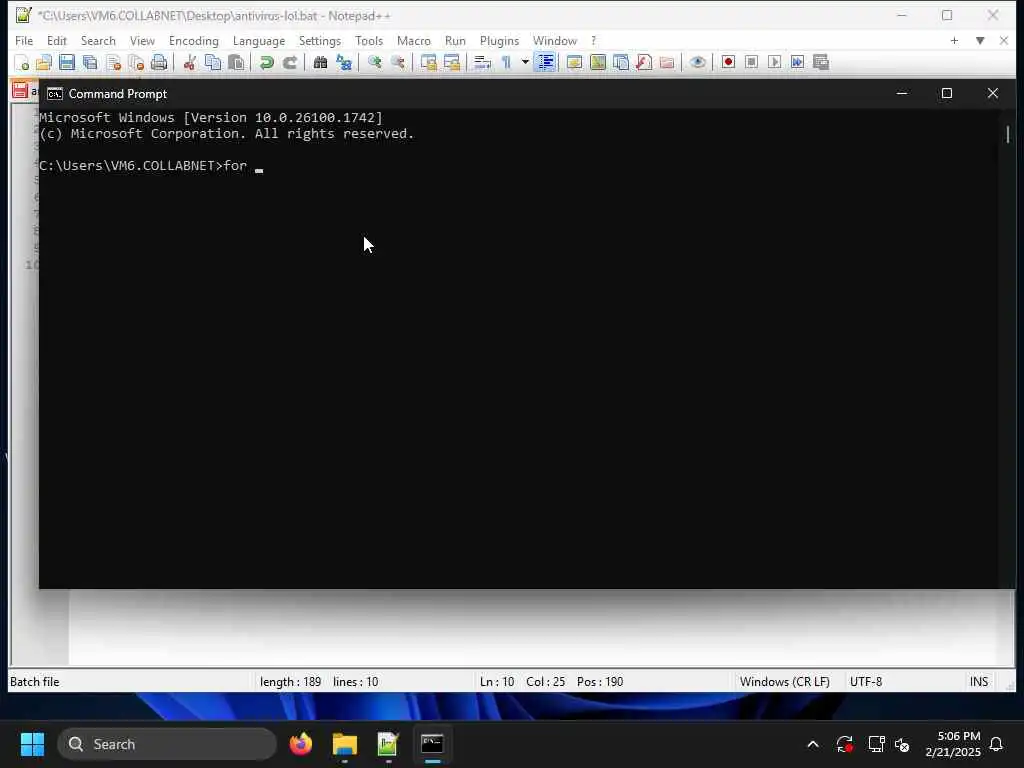Click the Zoom Out magnifier icon

pos(398,63)
